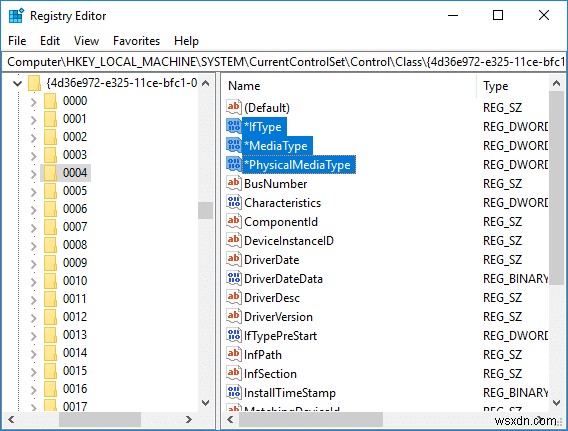The image size is (568, 431).
Task: Click values pane scroll up arrow
Action: pyautogui.click(x=556, y=83)
